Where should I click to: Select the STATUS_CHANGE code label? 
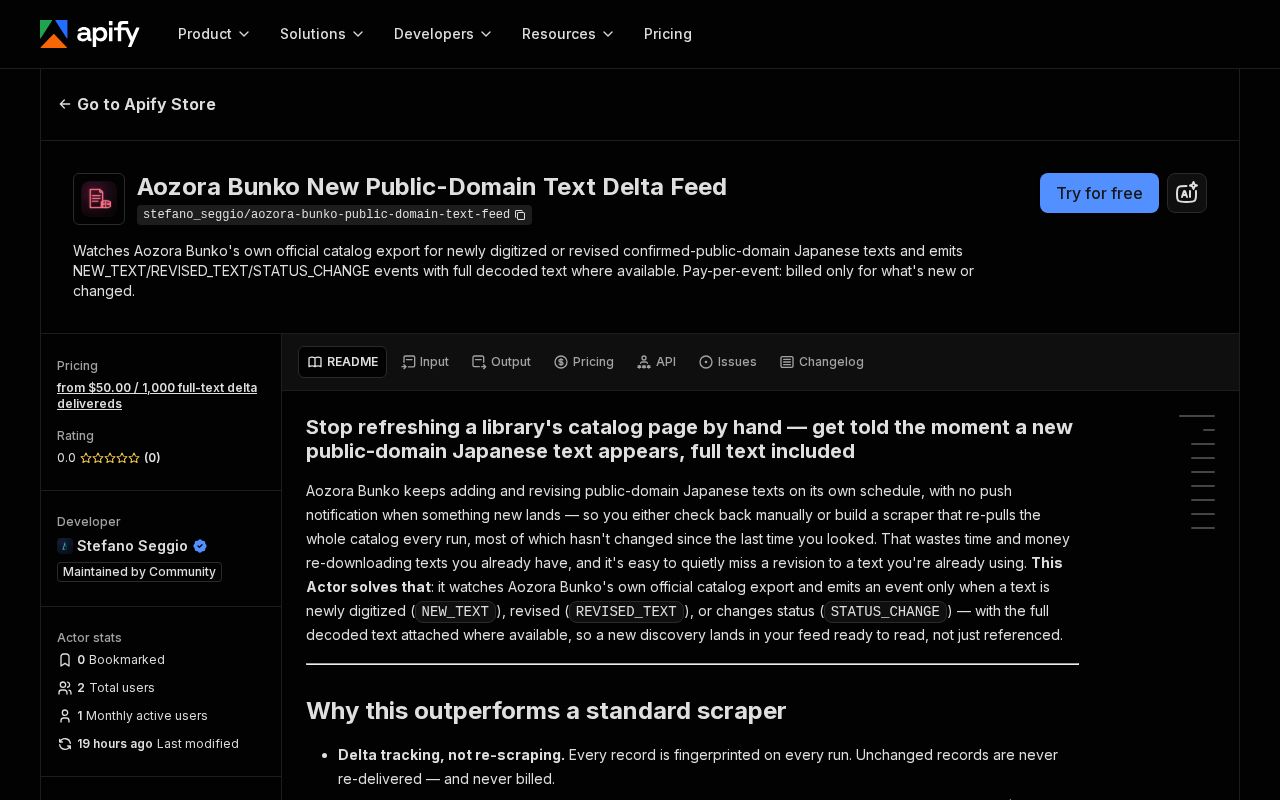click(885, 612)
